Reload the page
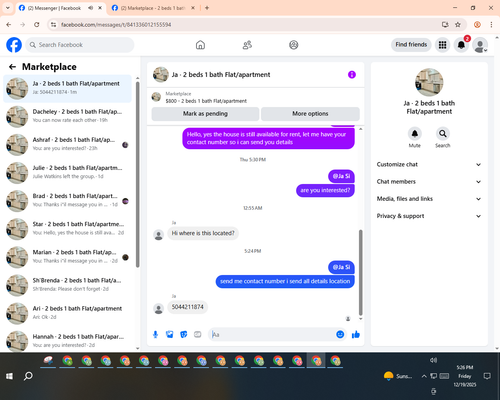Image resolution: width=500 pixels, height=400 pixels. 37,25
